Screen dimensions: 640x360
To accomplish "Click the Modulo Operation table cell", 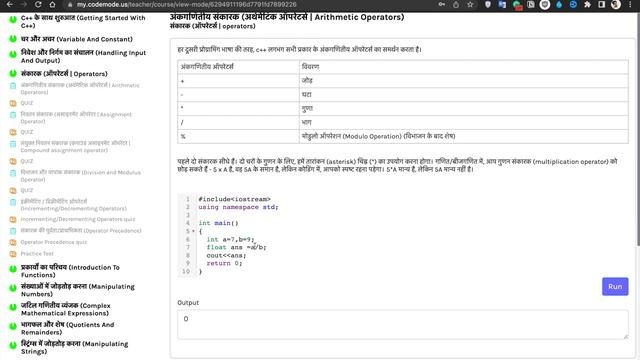I will click(x=464, y=136).
